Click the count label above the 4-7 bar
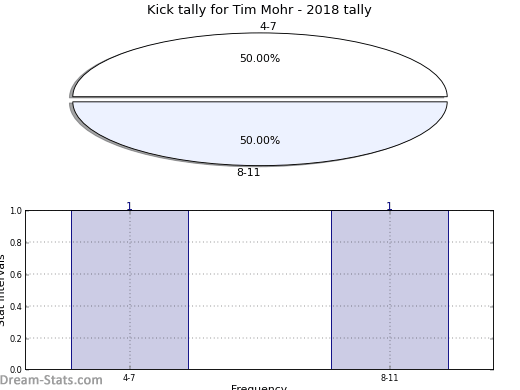Screen dimensions: 520x390 pyautogui.click(x=130, y=206)
